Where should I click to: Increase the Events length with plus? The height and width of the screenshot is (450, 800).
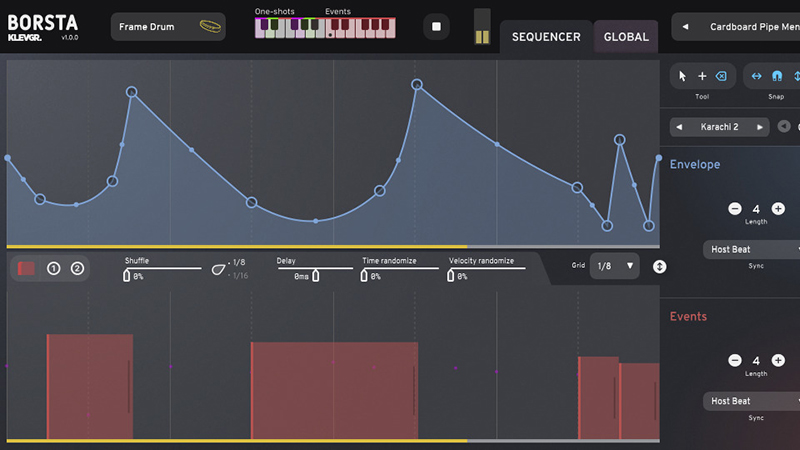point(778,361)
